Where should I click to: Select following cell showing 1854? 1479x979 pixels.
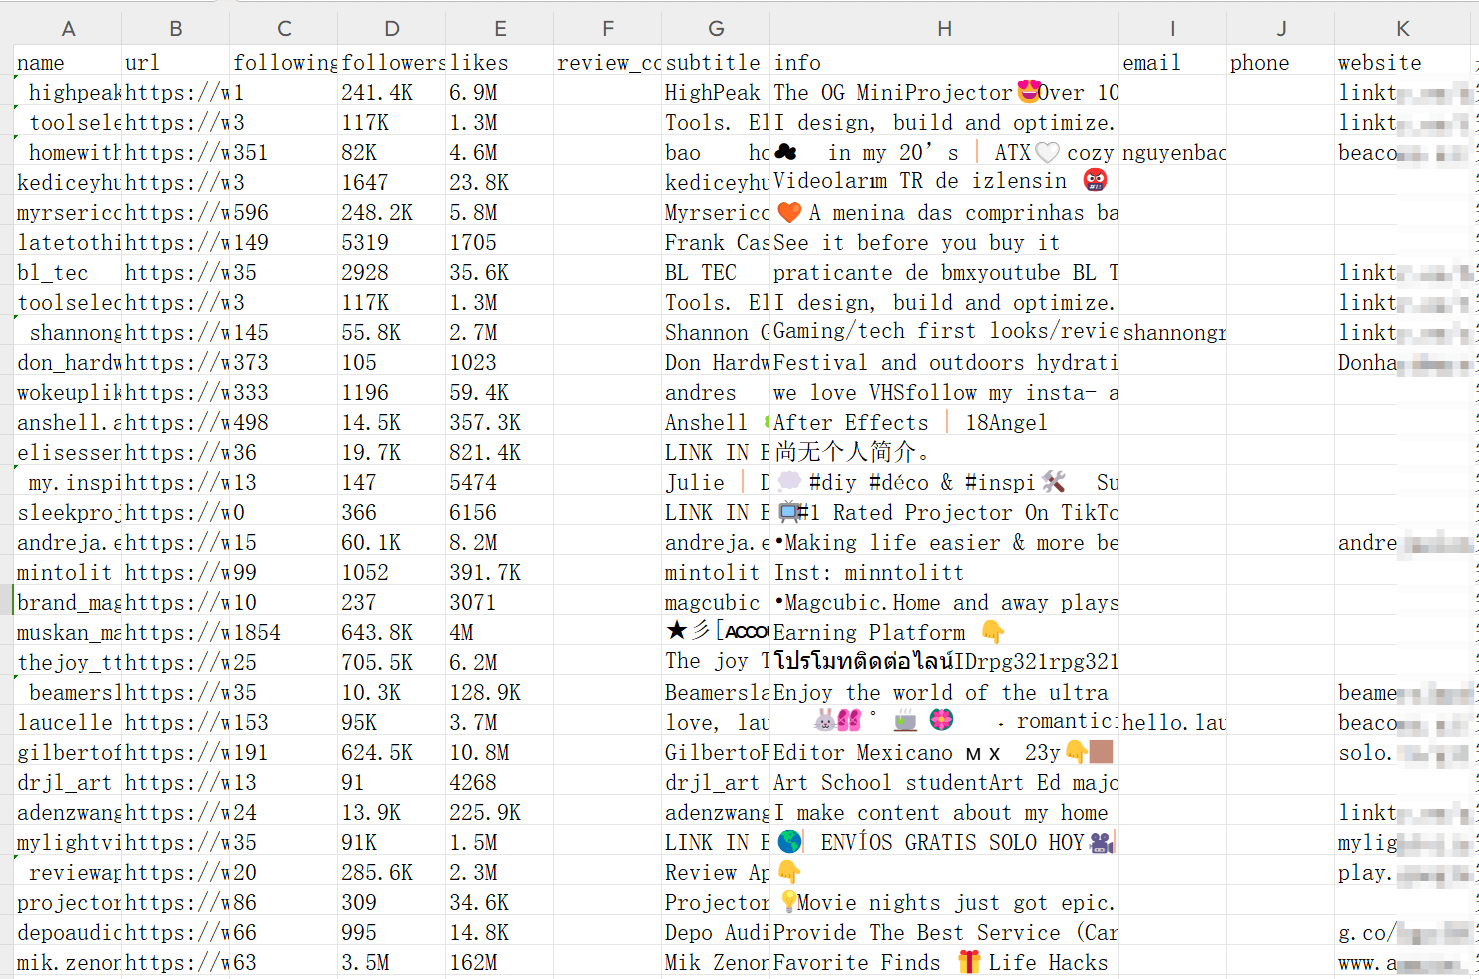[x=284, y=632]
